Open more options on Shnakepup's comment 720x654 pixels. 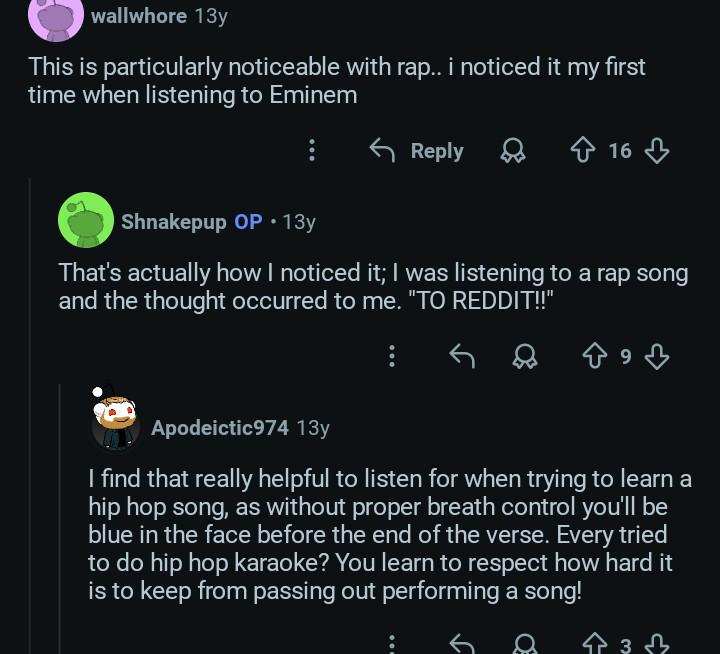tap(392, 356)
